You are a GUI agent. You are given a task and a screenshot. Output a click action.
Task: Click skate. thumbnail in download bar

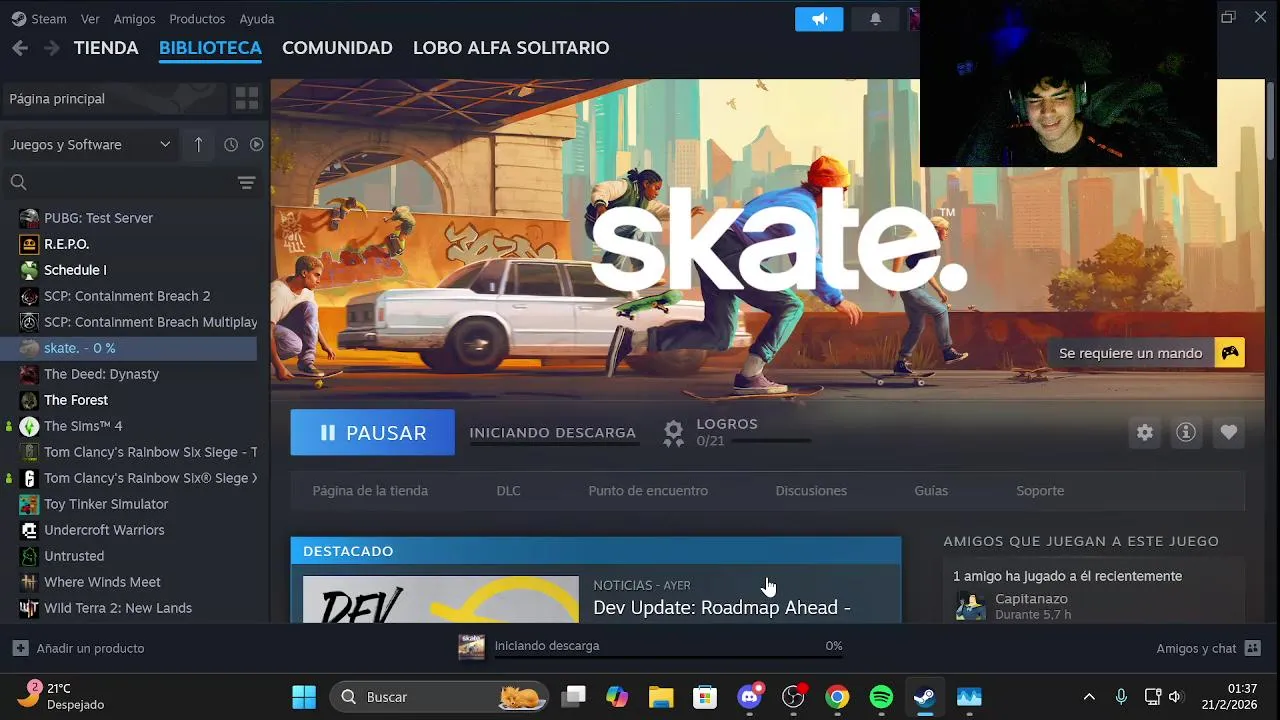tap(471, 647)
